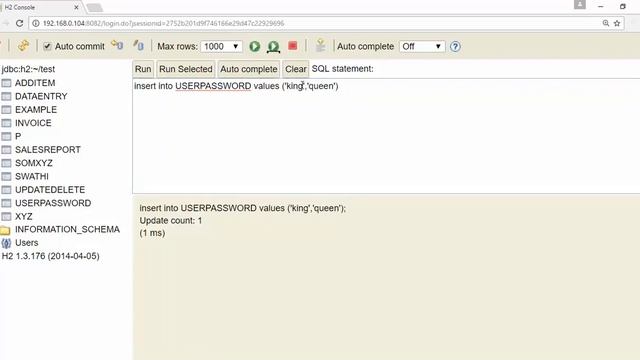This screenshot has width=640, height=360.
Task: Click the red Stop command icon
Action: tap(293, 46)
